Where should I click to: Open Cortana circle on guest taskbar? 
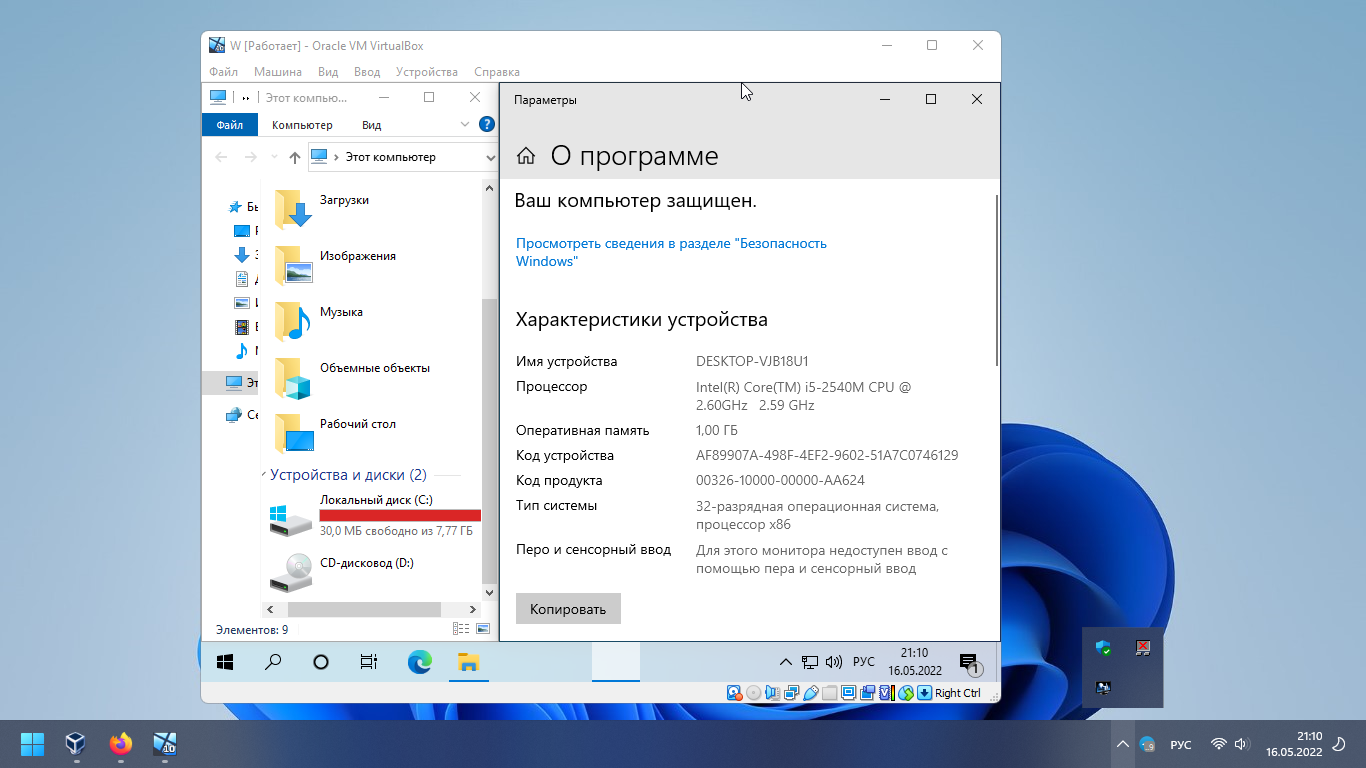[321, 662]
